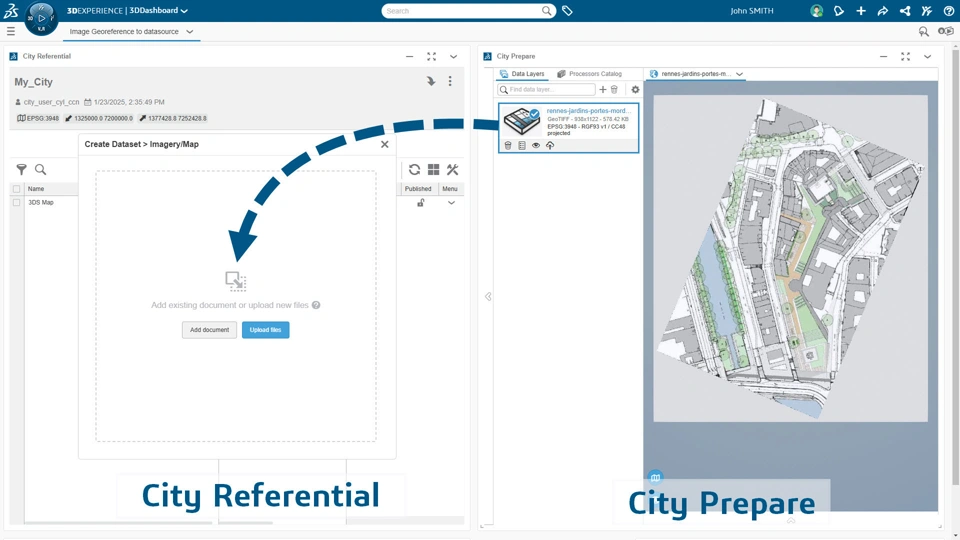Click the georeferenced map image in viewer
This screenshot has height=540, width=960.
790,257
